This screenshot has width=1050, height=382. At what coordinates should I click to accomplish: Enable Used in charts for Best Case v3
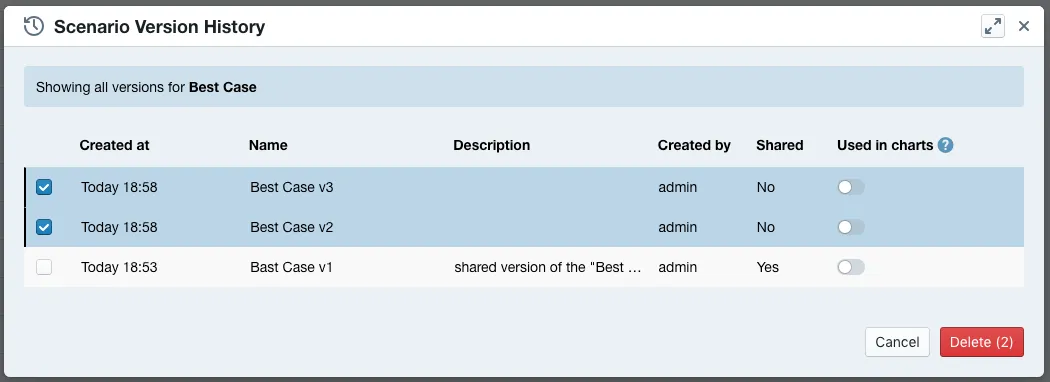click(x=851, y=187)
